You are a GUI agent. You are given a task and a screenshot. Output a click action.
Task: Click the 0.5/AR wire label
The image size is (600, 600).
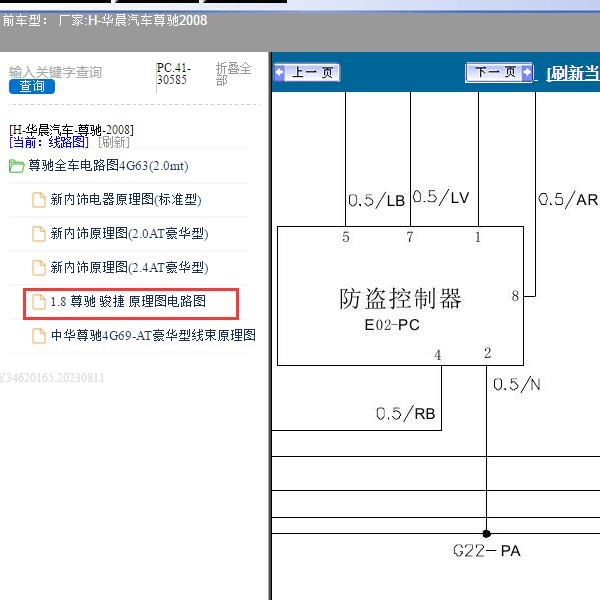568,199
